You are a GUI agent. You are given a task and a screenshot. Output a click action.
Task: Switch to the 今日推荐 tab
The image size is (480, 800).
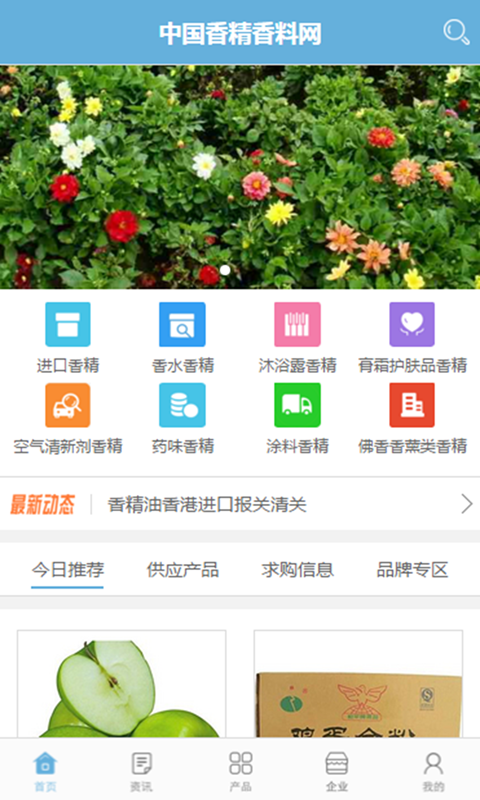coord(68,570)
